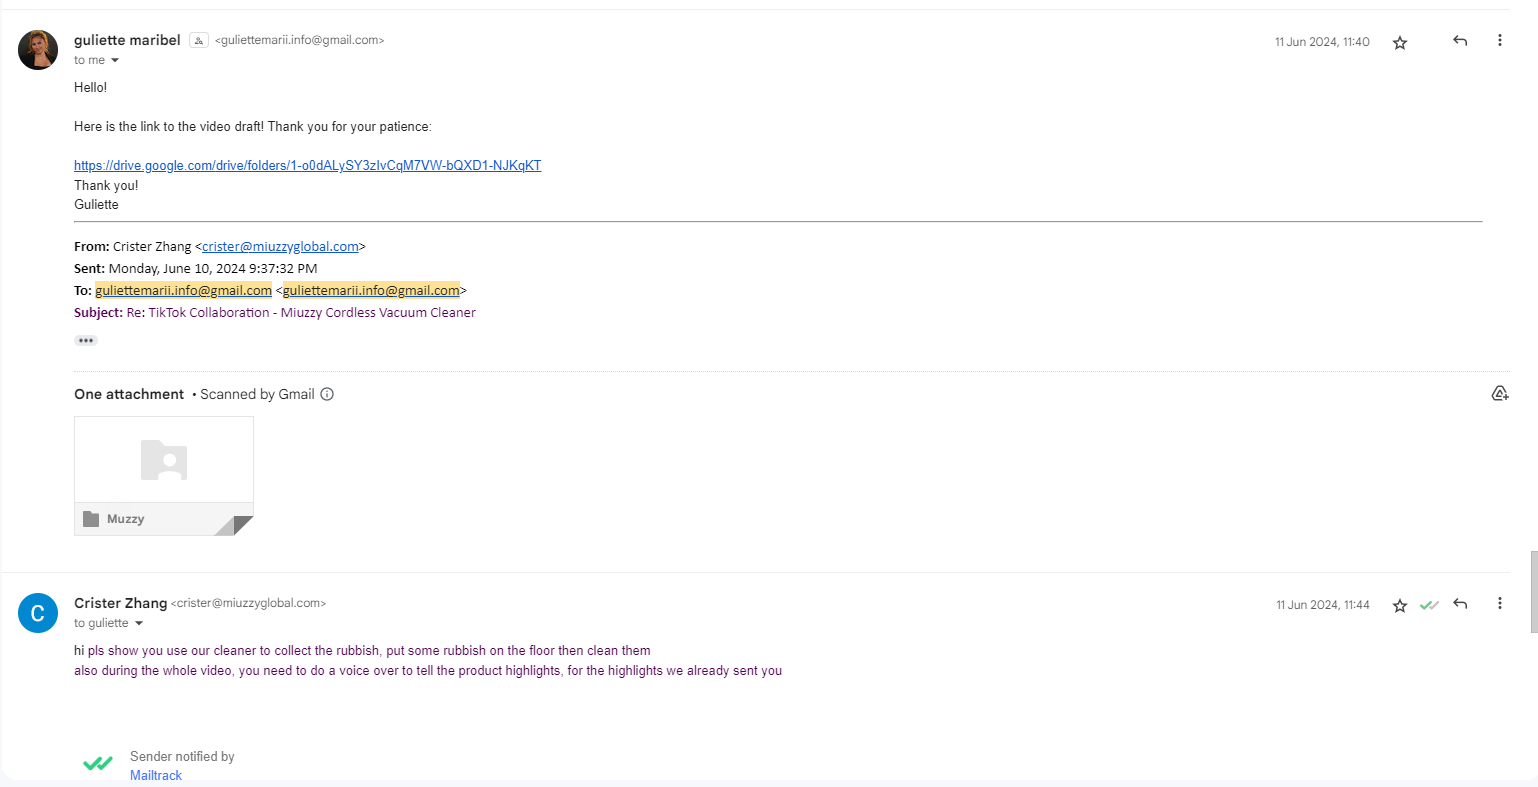Star the guliette maribel email
The height and width of the screenshot is (787, 1538).
click(1400, 42)
